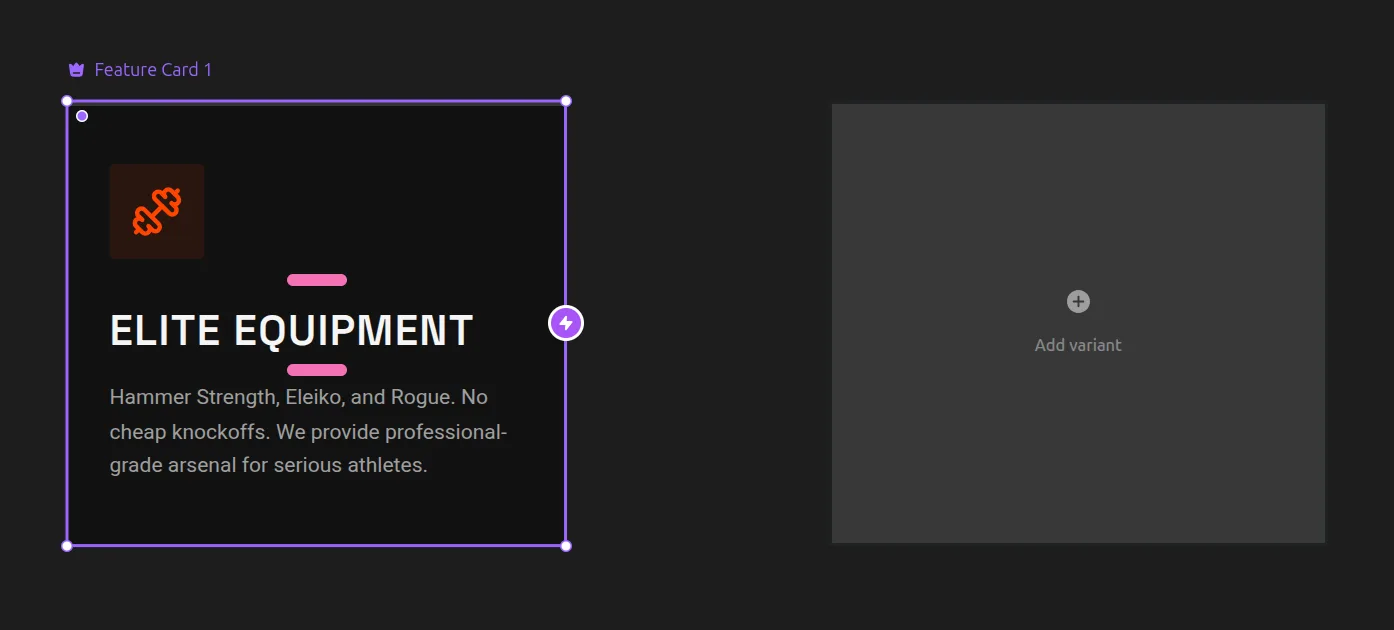Select the Hammer Strength description paragraph
Image resolution: width=1394 pixels, height=630 pixels.
[x=308, y=431]
